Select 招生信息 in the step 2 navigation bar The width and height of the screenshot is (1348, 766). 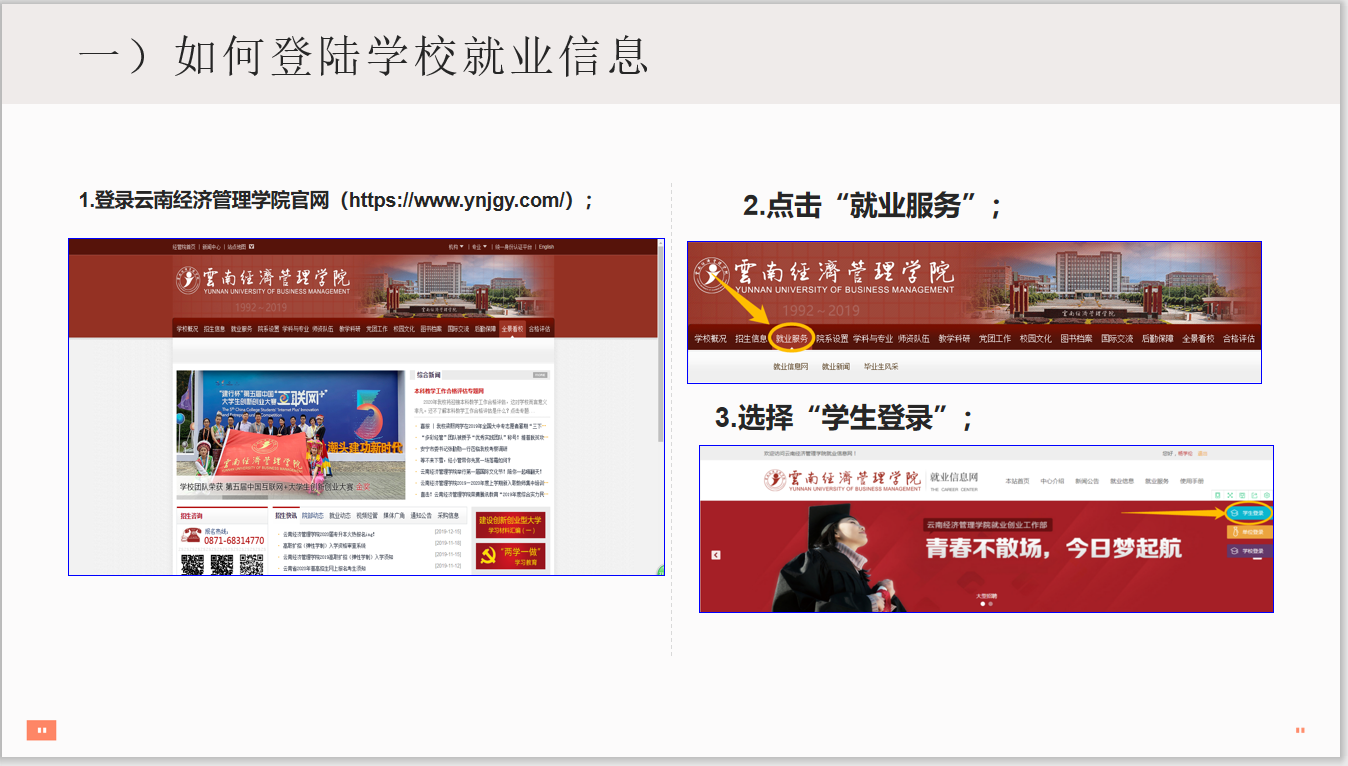751,339
